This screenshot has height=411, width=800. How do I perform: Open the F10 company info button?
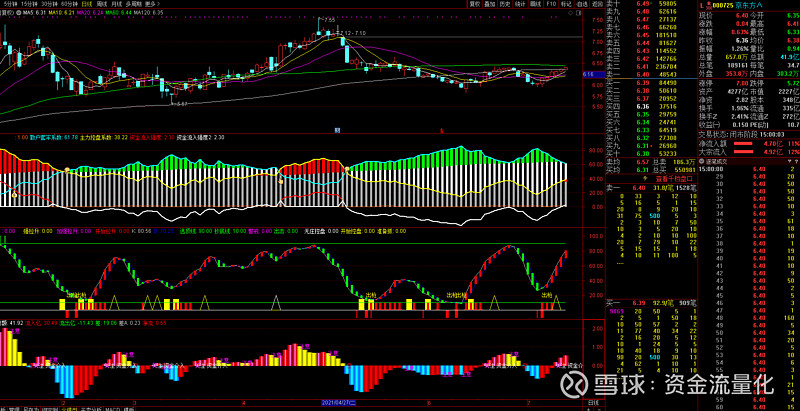point(551,4)
